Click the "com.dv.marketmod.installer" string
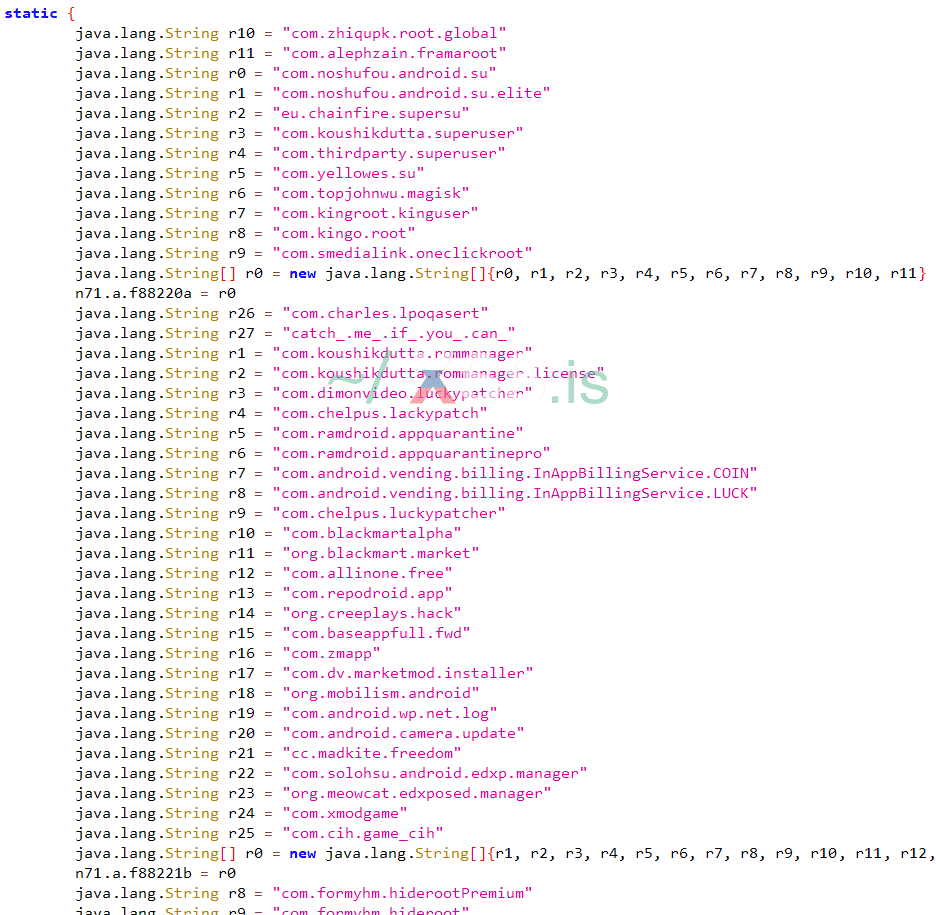 (x=408, y=673)
